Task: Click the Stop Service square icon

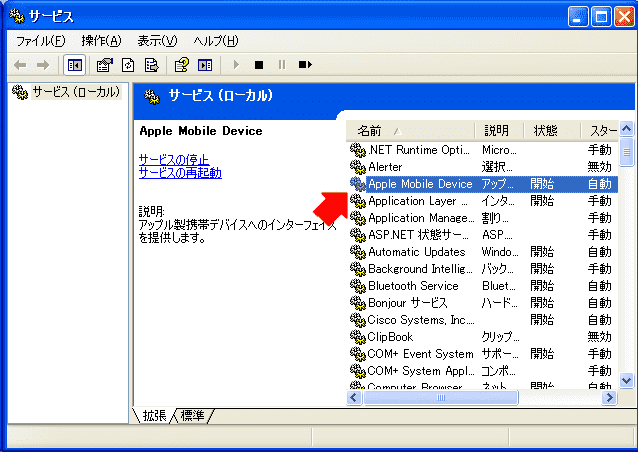Action: pos(259,65)
